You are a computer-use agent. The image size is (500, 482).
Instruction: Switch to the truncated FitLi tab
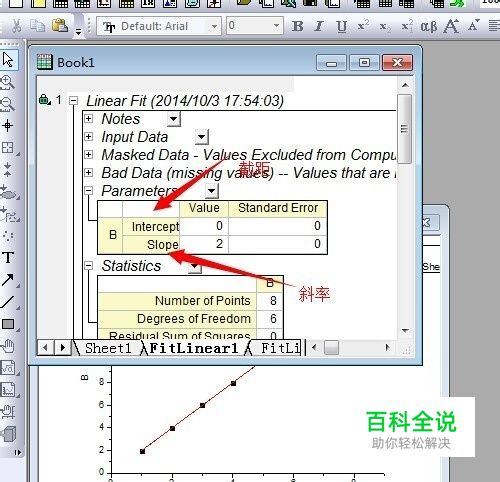point(279,348)
